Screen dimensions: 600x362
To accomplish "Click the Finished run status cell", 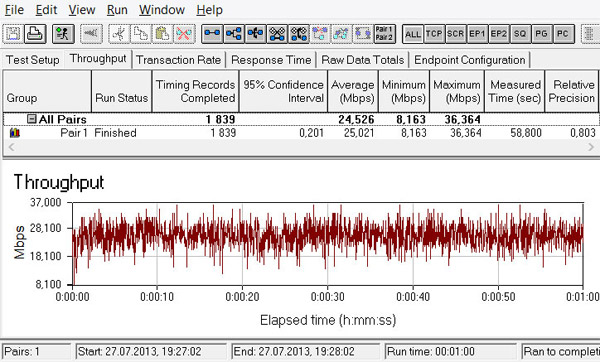I will 115,133.
